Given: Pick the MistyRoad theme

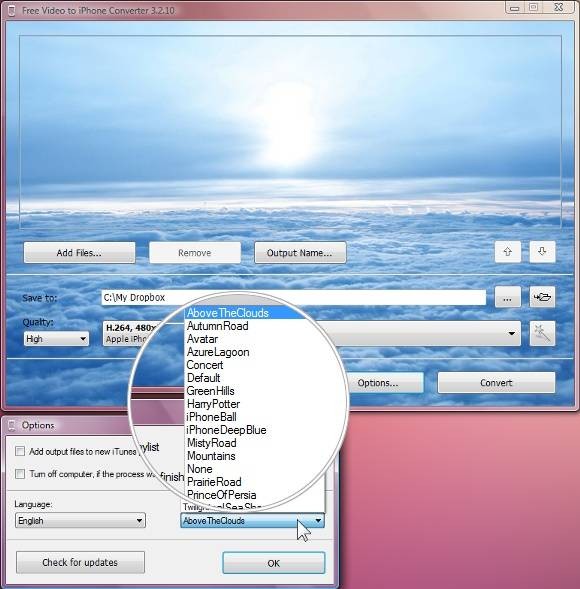Looking at the screenshot, I should tap(211, 443).
